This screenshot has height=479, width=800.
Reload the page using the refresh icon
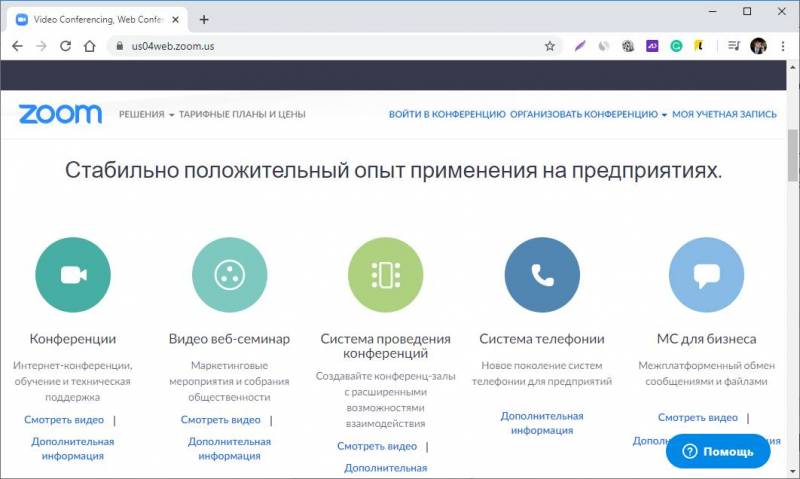tap(65, 46)
